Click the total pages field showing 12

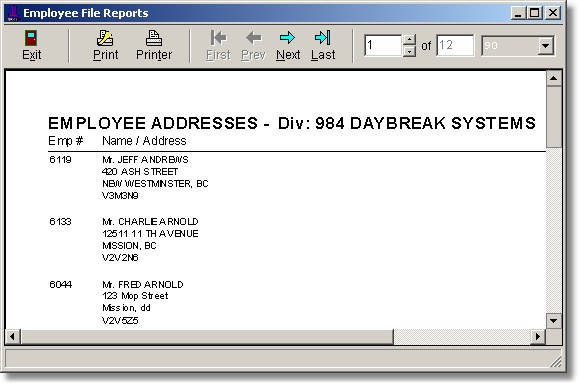(455, 45)
